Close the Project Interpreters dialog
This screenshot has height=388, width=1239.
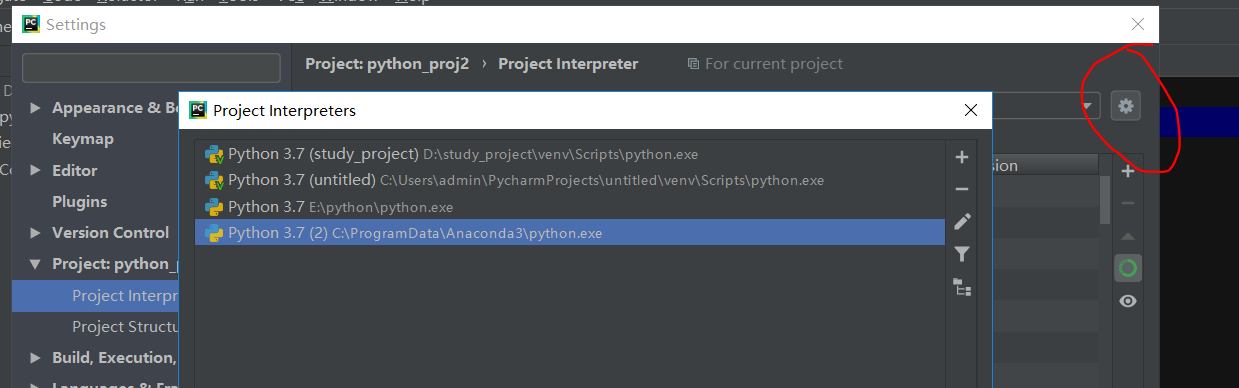pyautogui.click(x=969, y=110)
